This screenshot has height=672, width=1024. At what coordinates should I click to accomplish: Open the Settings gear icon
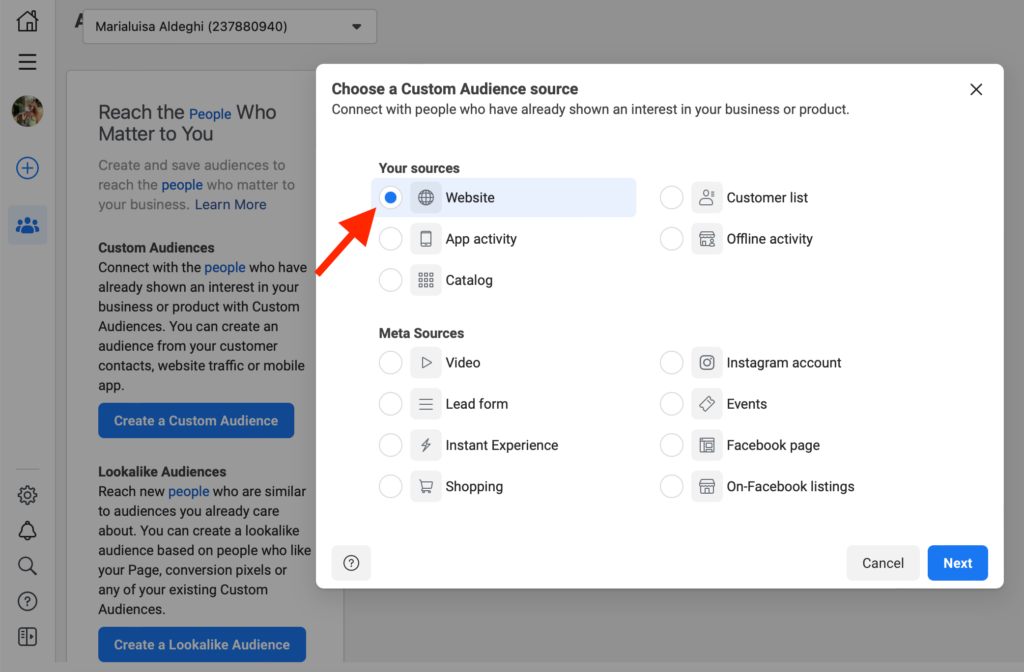[x=27, y=495]
